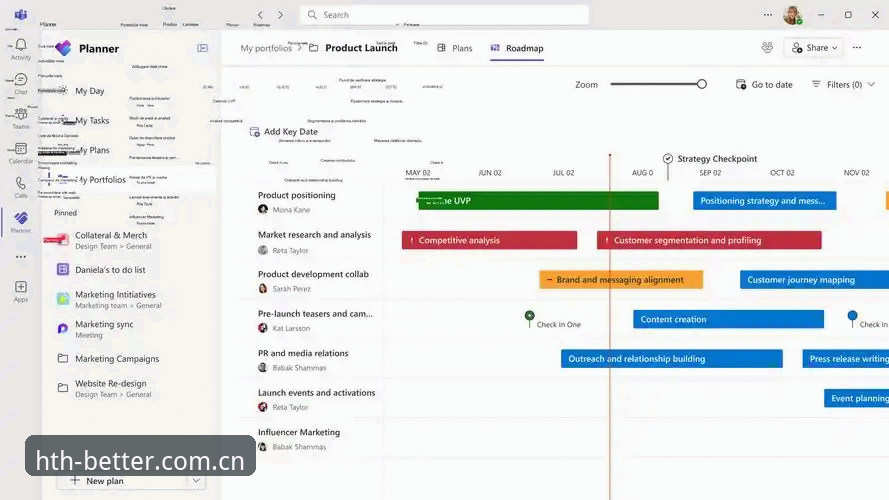
Task: Click the Go to date button
Action: pyautogui.click(x=764, y=84)
